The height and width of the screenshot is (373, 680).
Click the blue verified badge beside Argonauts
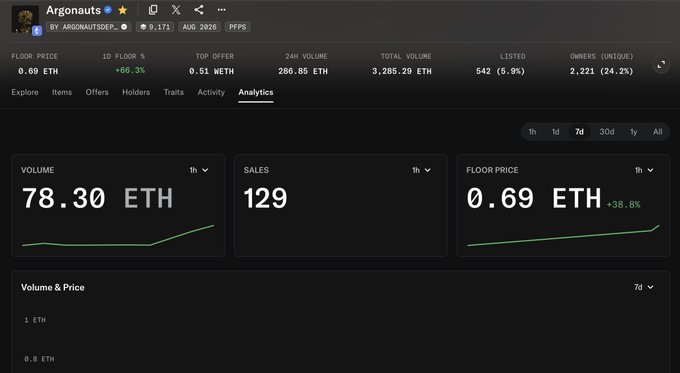point(108,10)
